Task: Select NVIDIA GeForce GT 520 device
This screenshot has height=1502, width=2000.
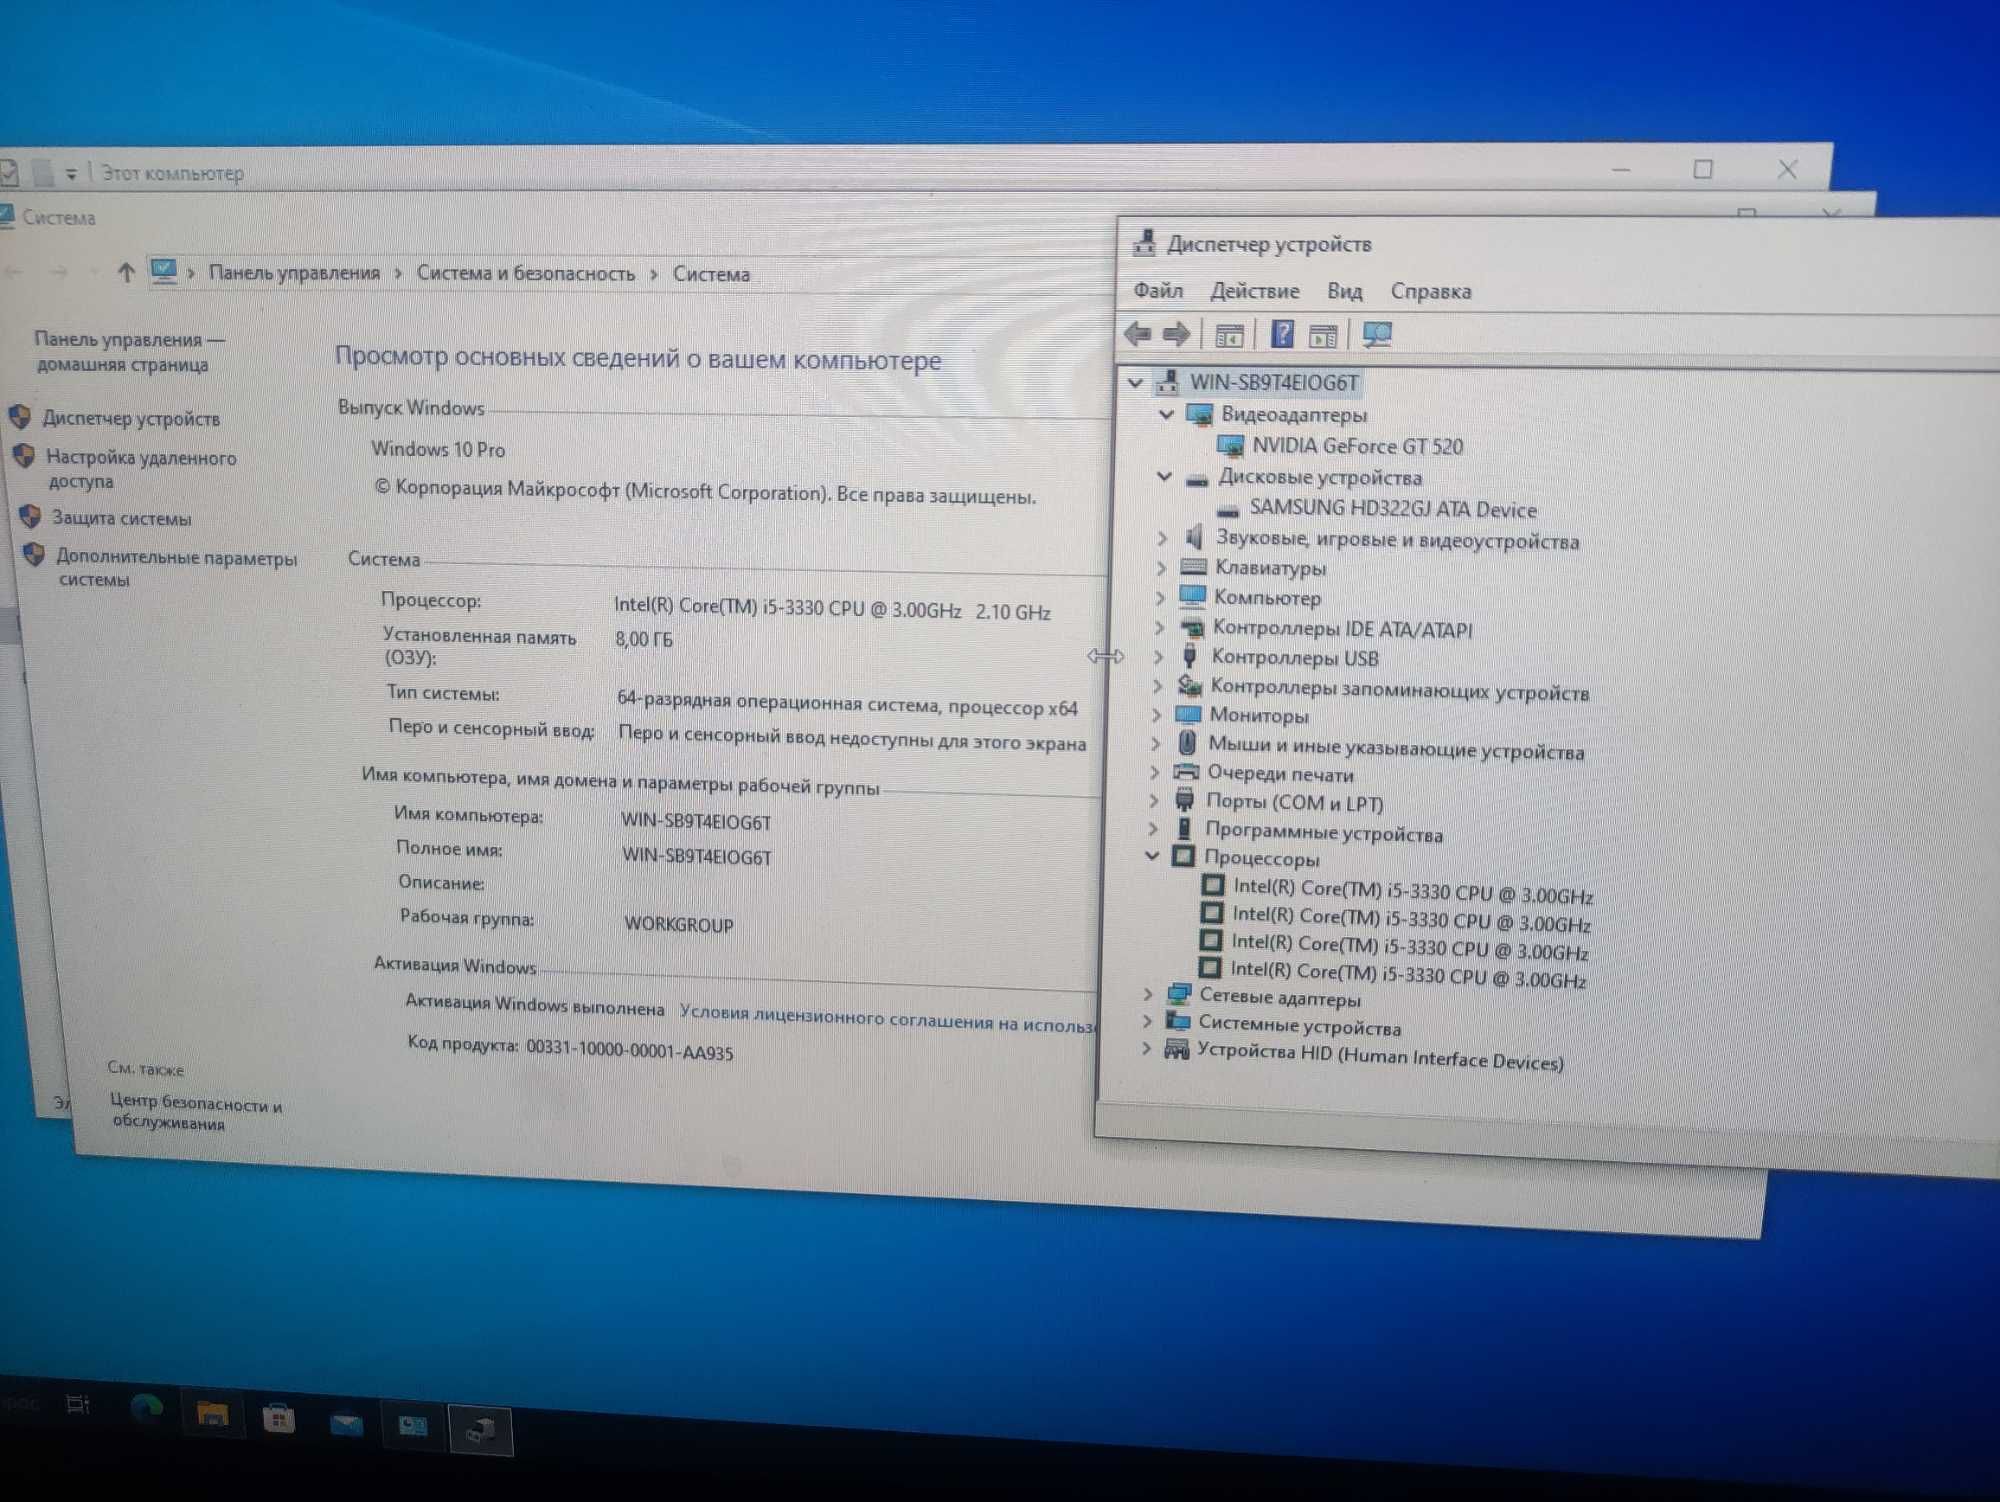Action: (x=1356, y=446)
